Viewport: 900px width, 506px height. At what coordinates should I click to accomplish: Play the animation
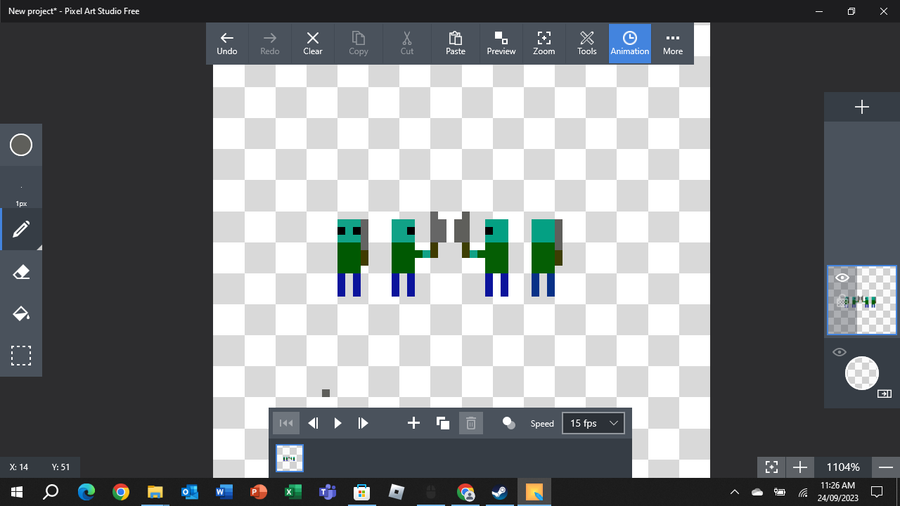[x=338, y=423]
